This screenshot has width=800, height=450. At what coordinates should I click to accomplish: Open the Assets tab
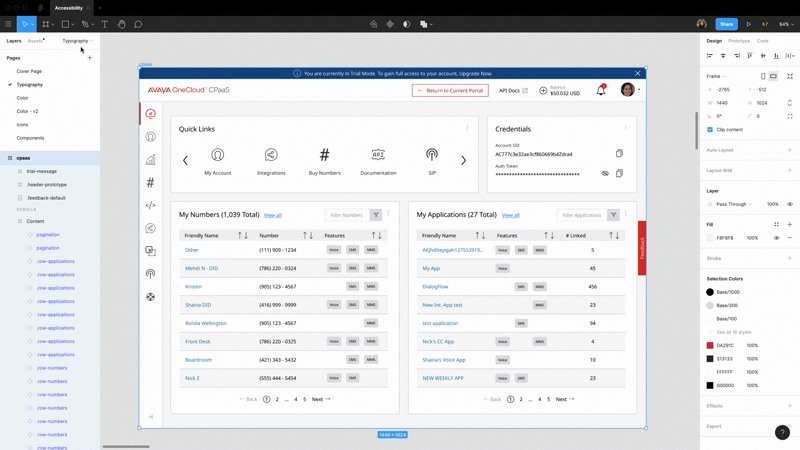coord(35,41)
